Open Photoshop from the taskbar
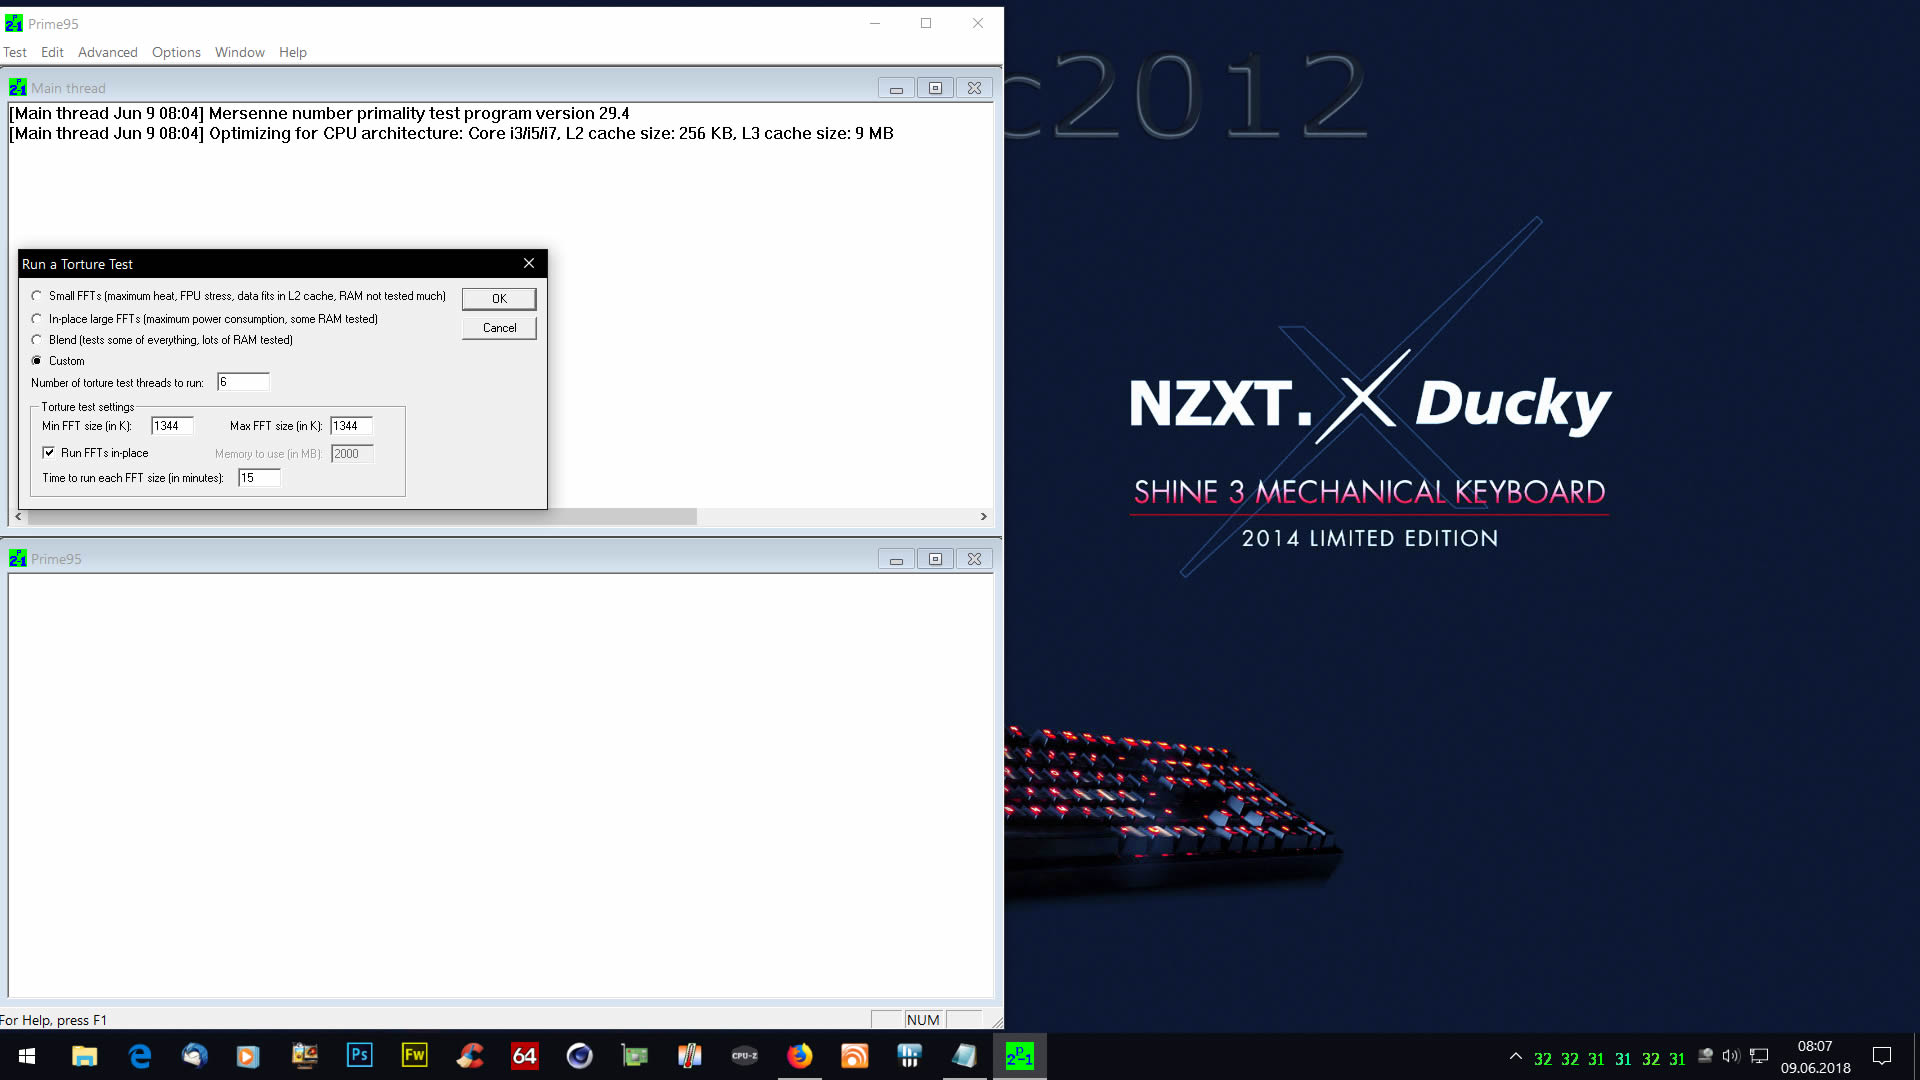 [x=359, y=1056]
